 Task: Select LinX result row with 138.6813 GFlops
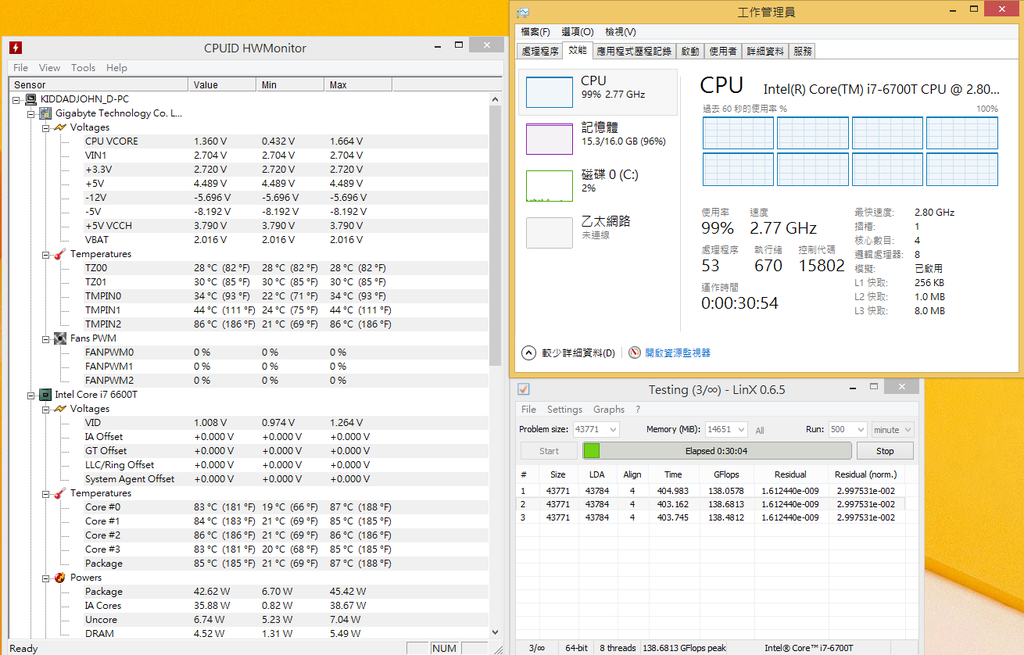click(711, 504)
